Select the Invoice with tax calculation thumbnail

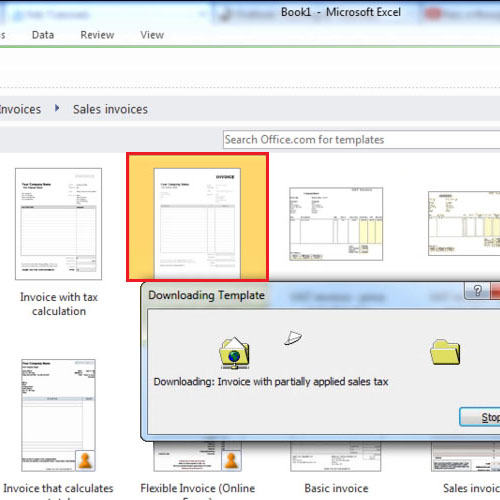point(58,224)
